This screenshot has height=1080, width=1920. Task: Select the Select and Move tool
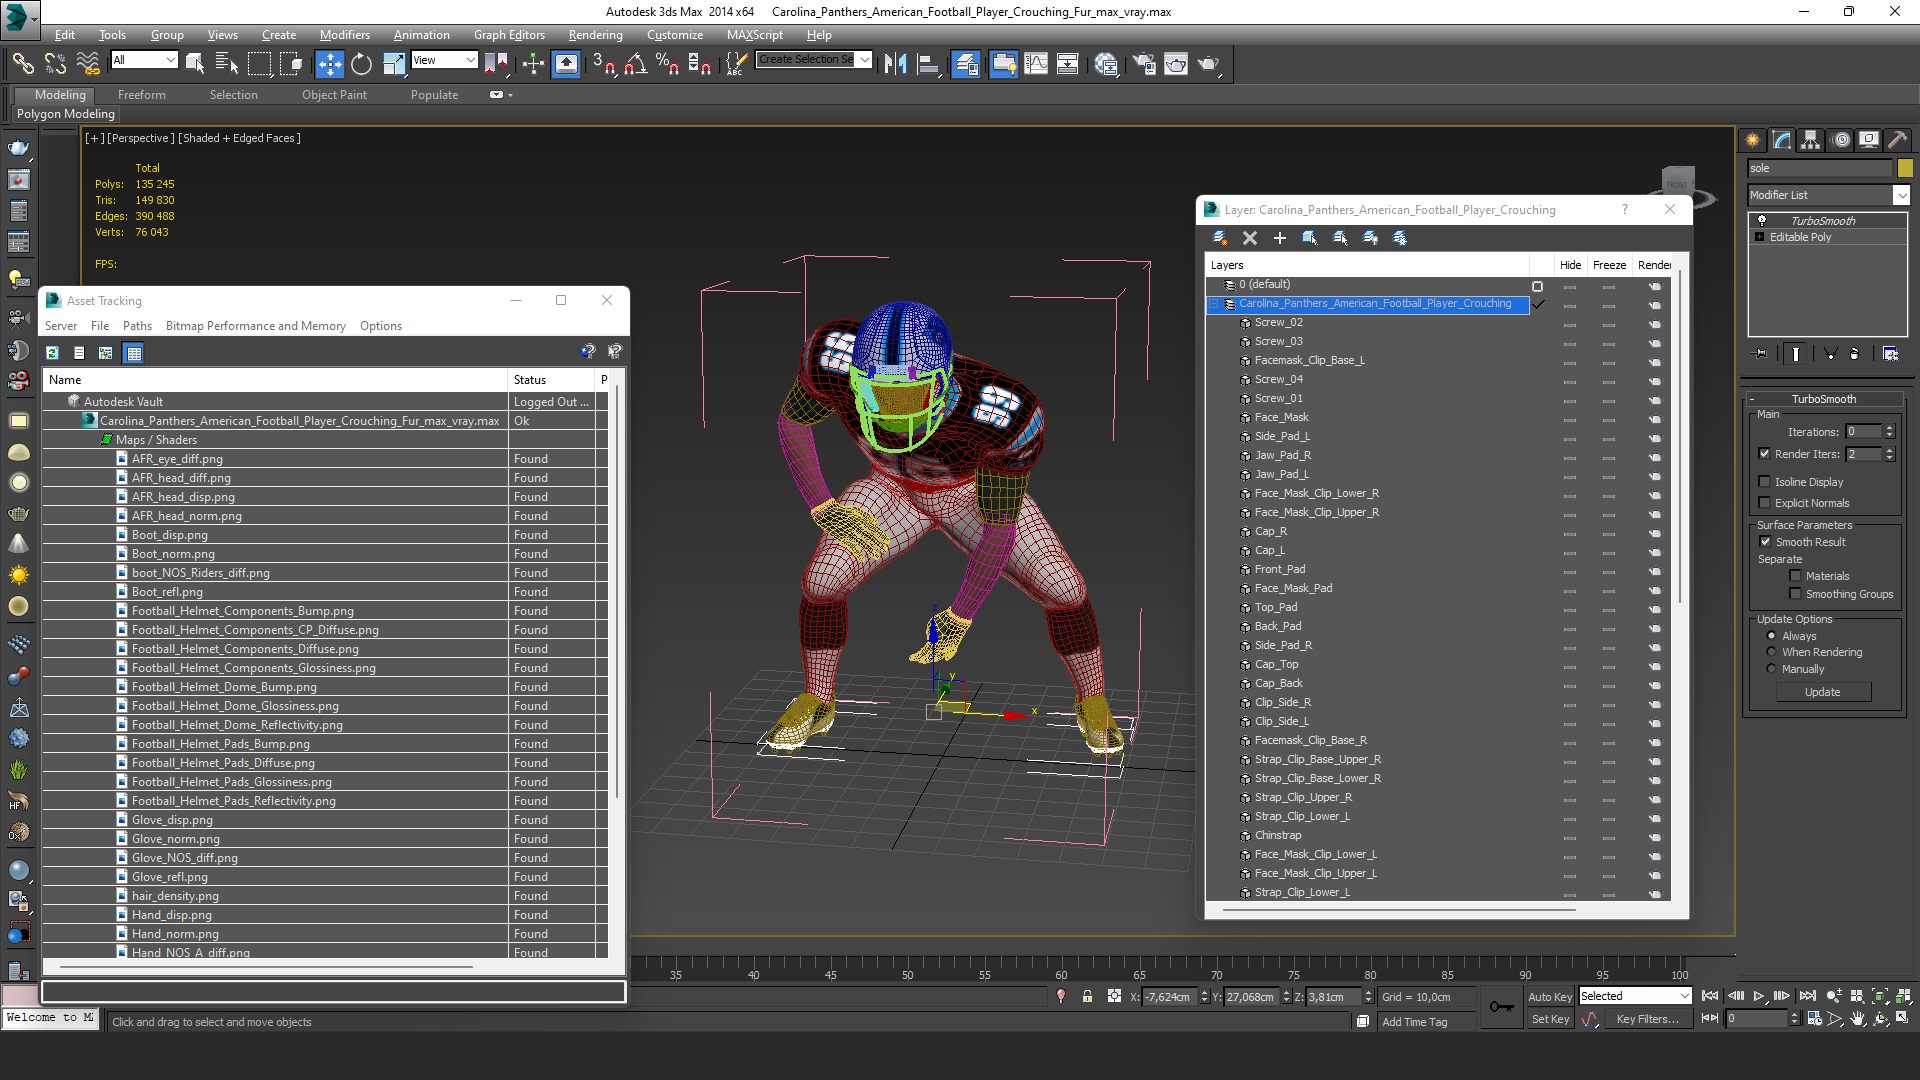click(x=329, y=64)
